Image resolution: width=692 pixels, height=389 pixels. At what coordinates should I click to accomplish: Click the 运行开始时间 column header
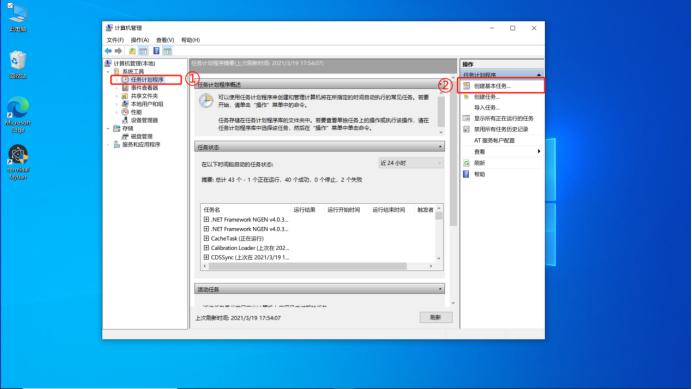(344, 210)
